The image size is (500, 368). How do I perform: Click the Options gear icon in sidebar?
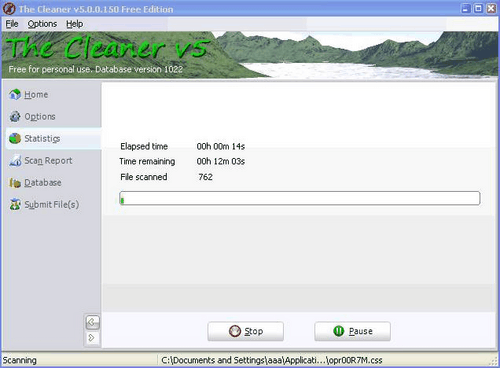tap(15, 116)
